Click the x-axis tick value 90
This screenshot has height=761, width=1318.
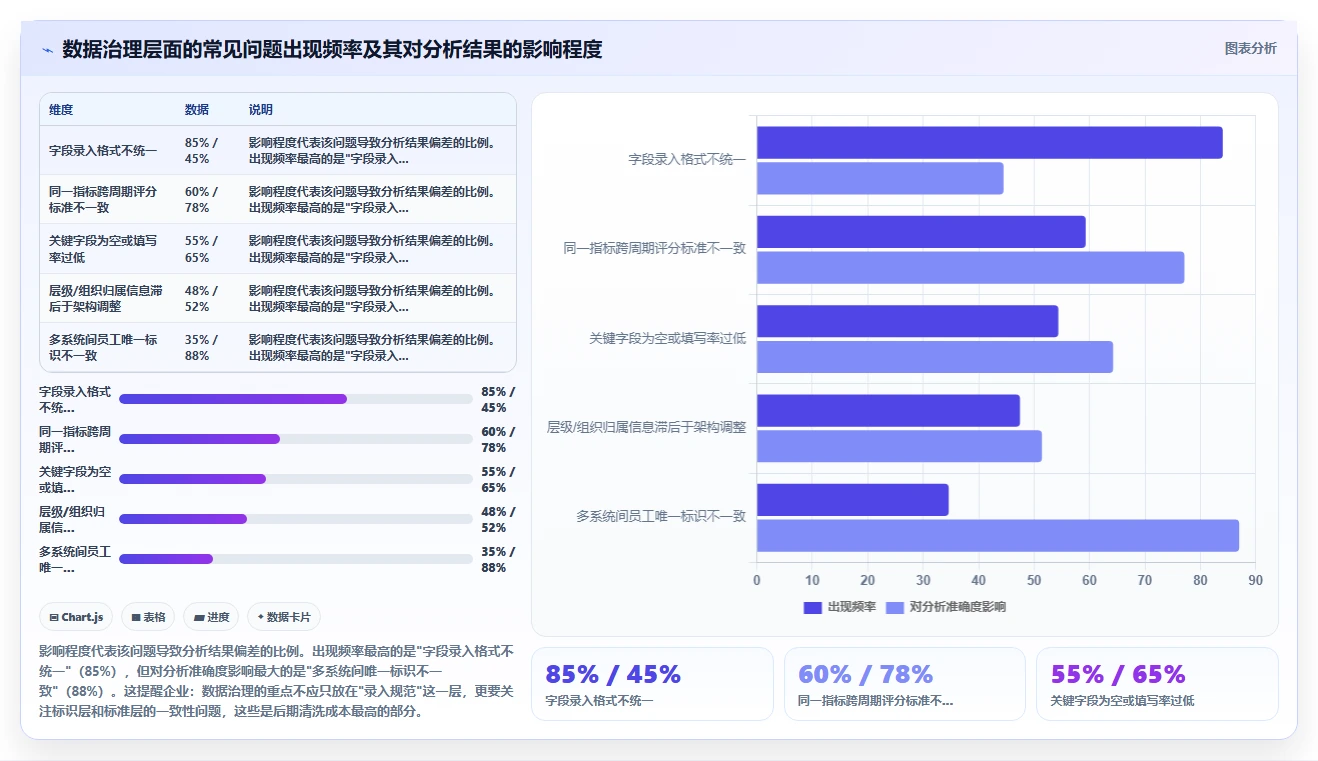point(1255,580)
